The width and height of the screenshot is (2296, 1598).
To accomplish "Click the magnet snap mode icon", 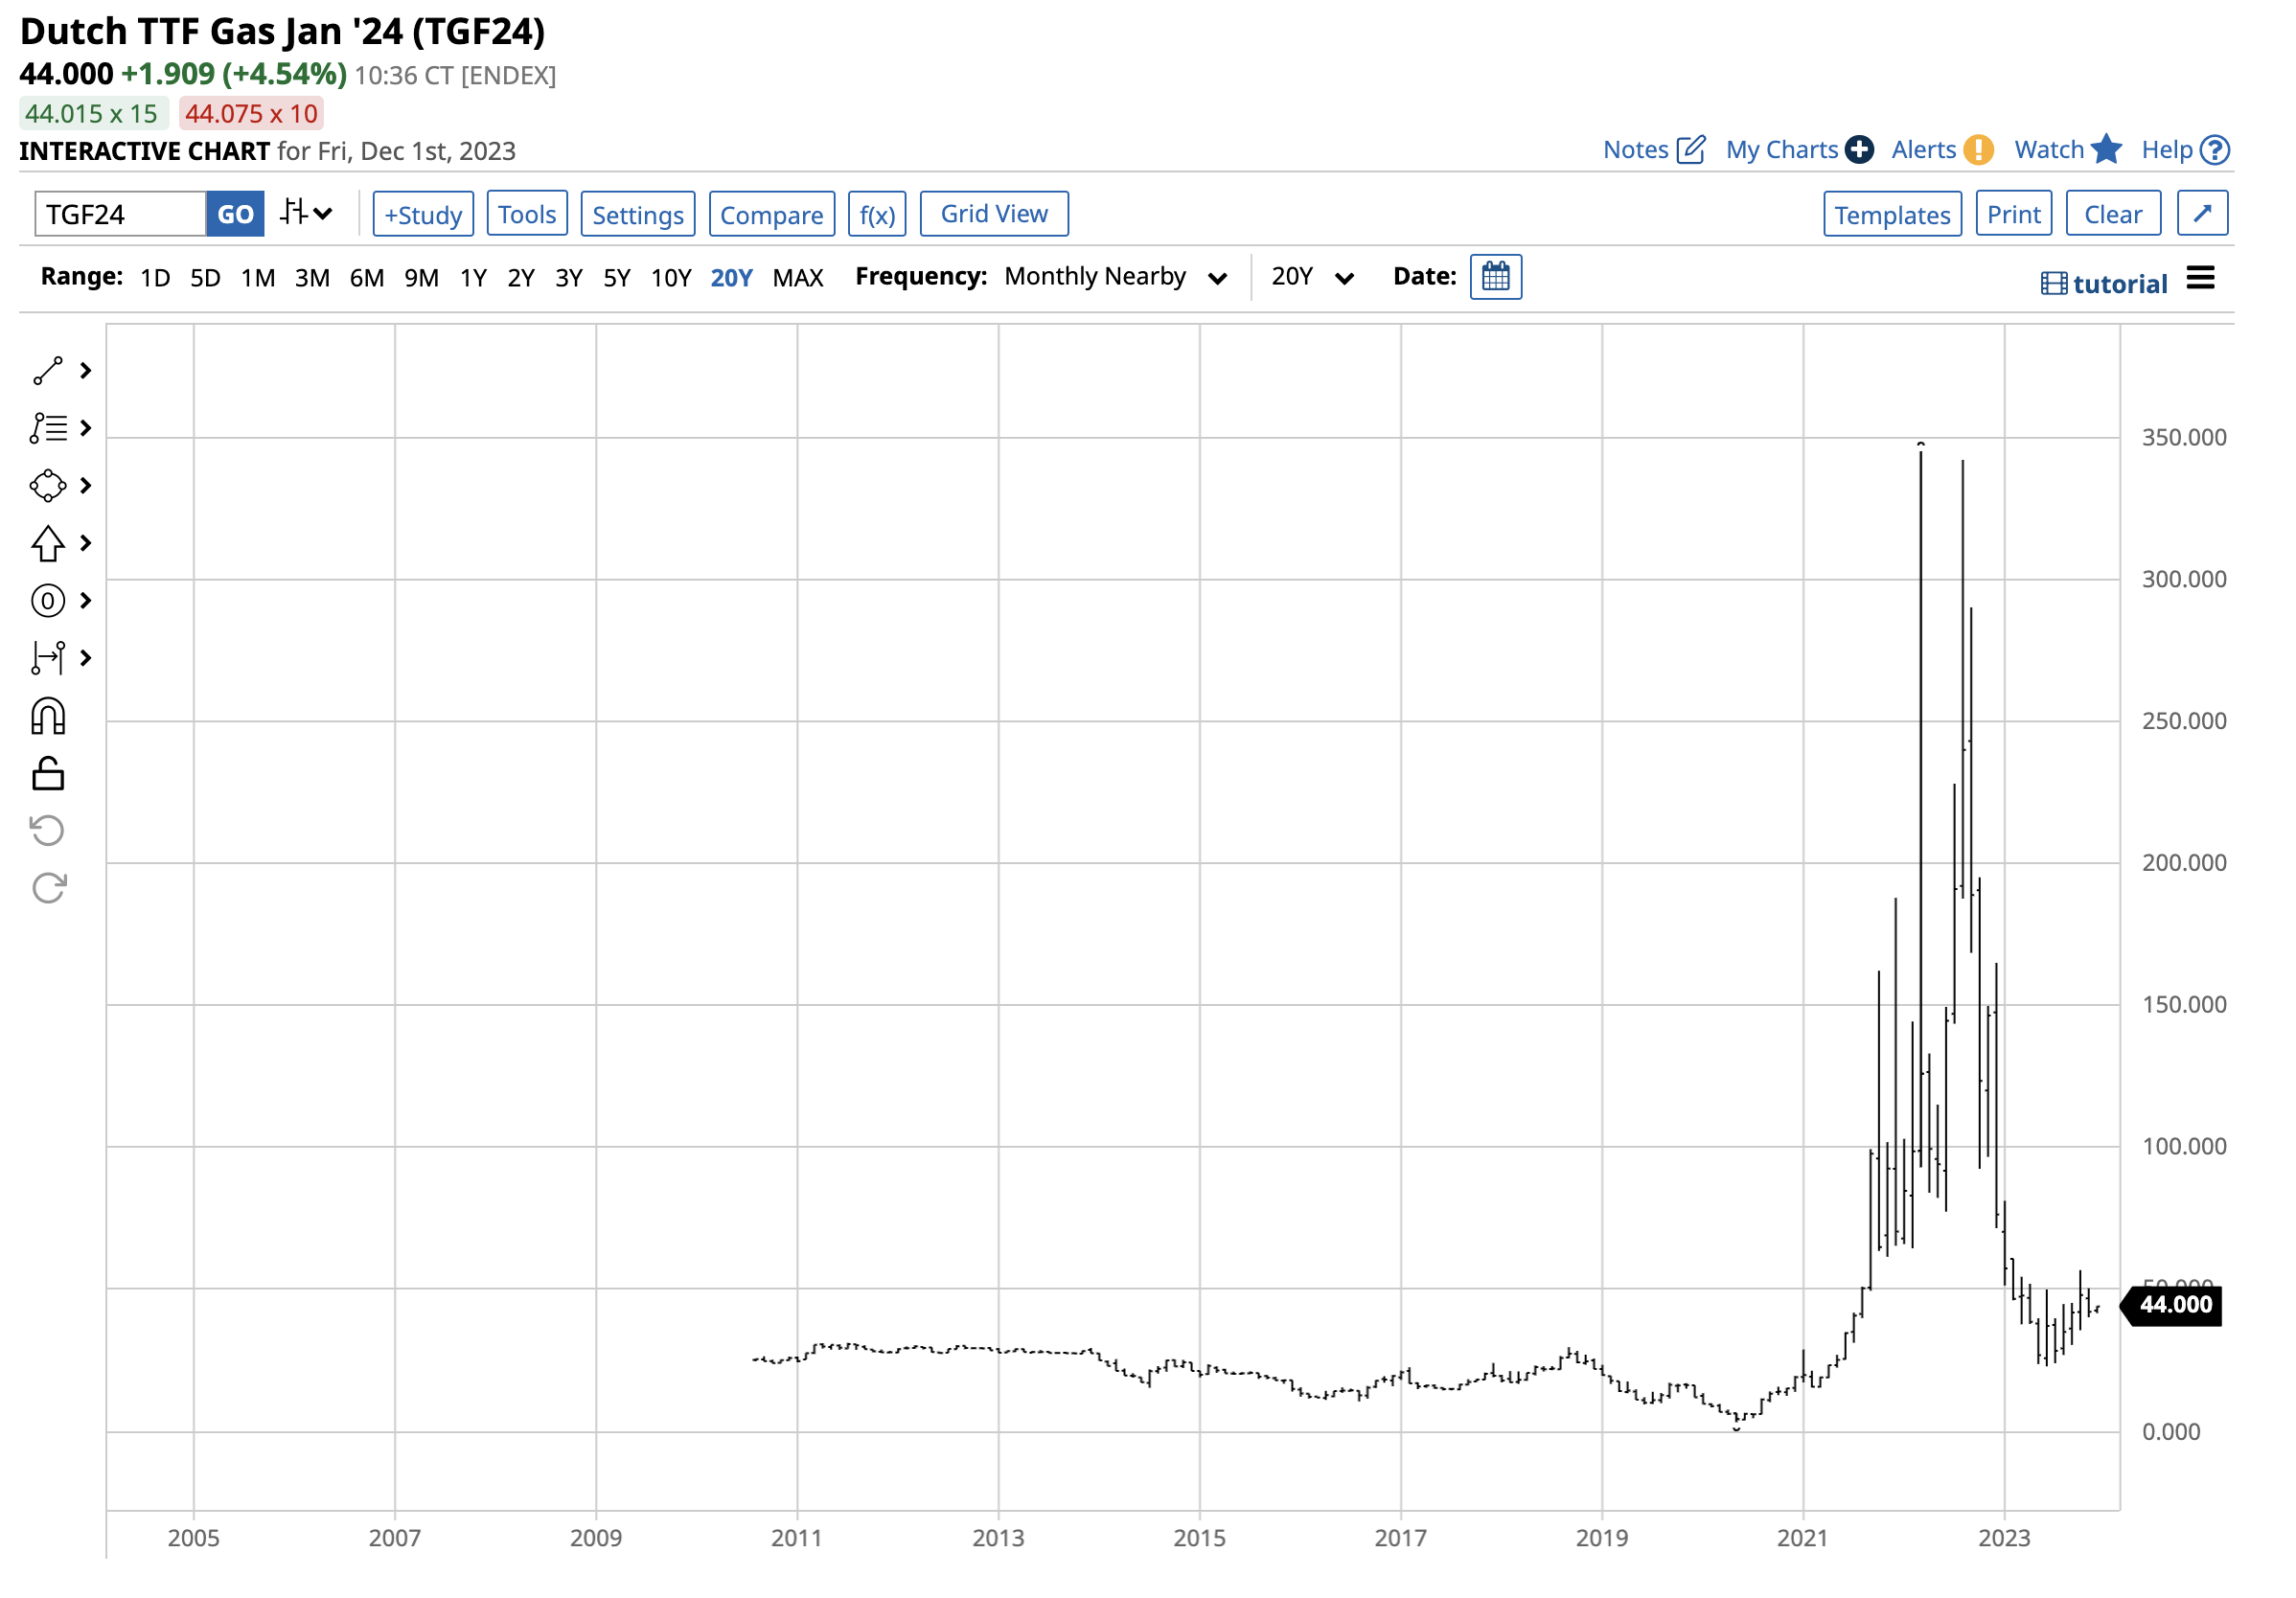I will 48,716.
